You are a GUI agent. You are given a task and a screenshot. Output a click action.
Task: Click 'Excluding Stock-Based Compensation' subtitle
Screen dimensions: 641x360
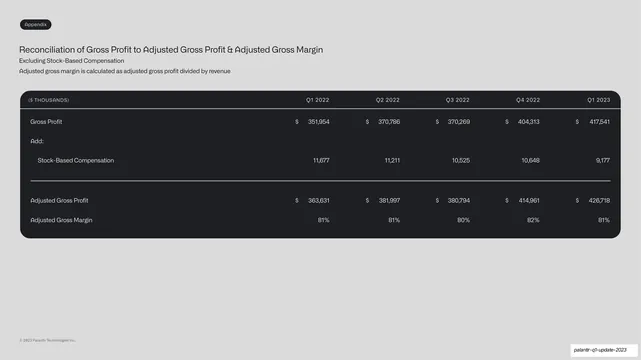coord(72,60)
